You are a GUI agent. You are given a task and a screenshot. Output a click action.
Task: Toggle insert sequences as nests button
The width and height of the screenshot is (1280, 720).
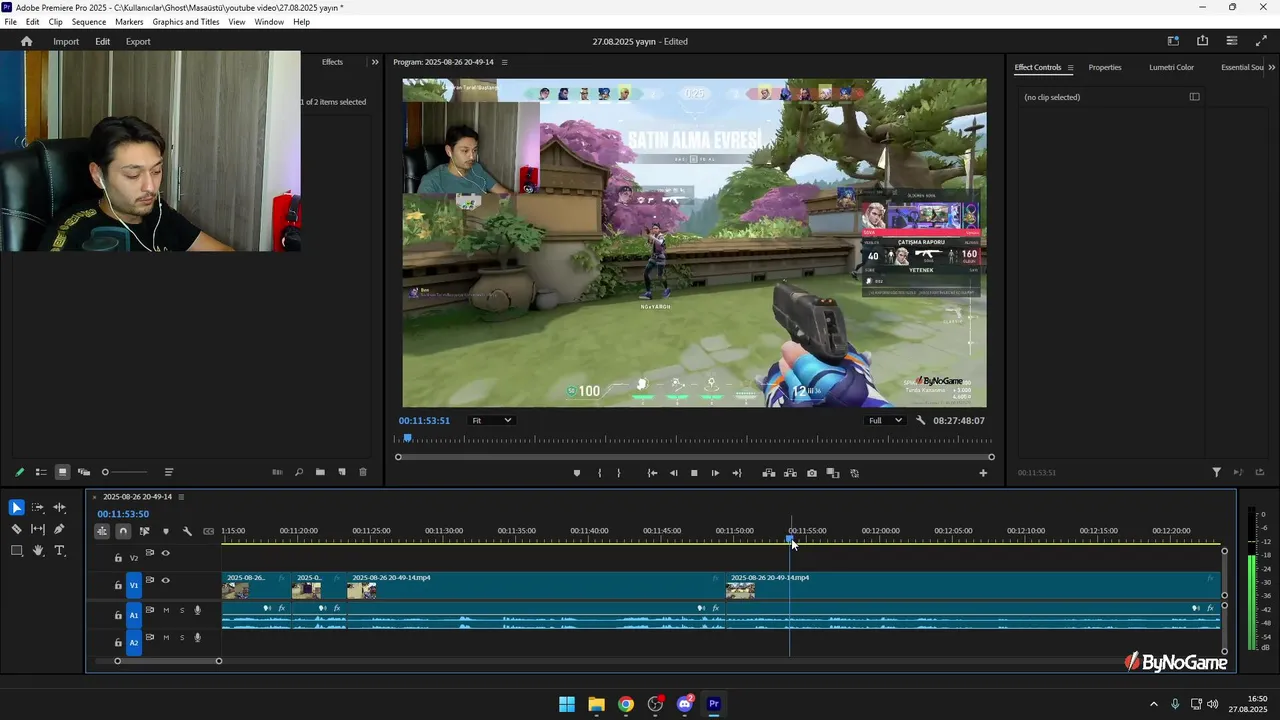point(102,531)
